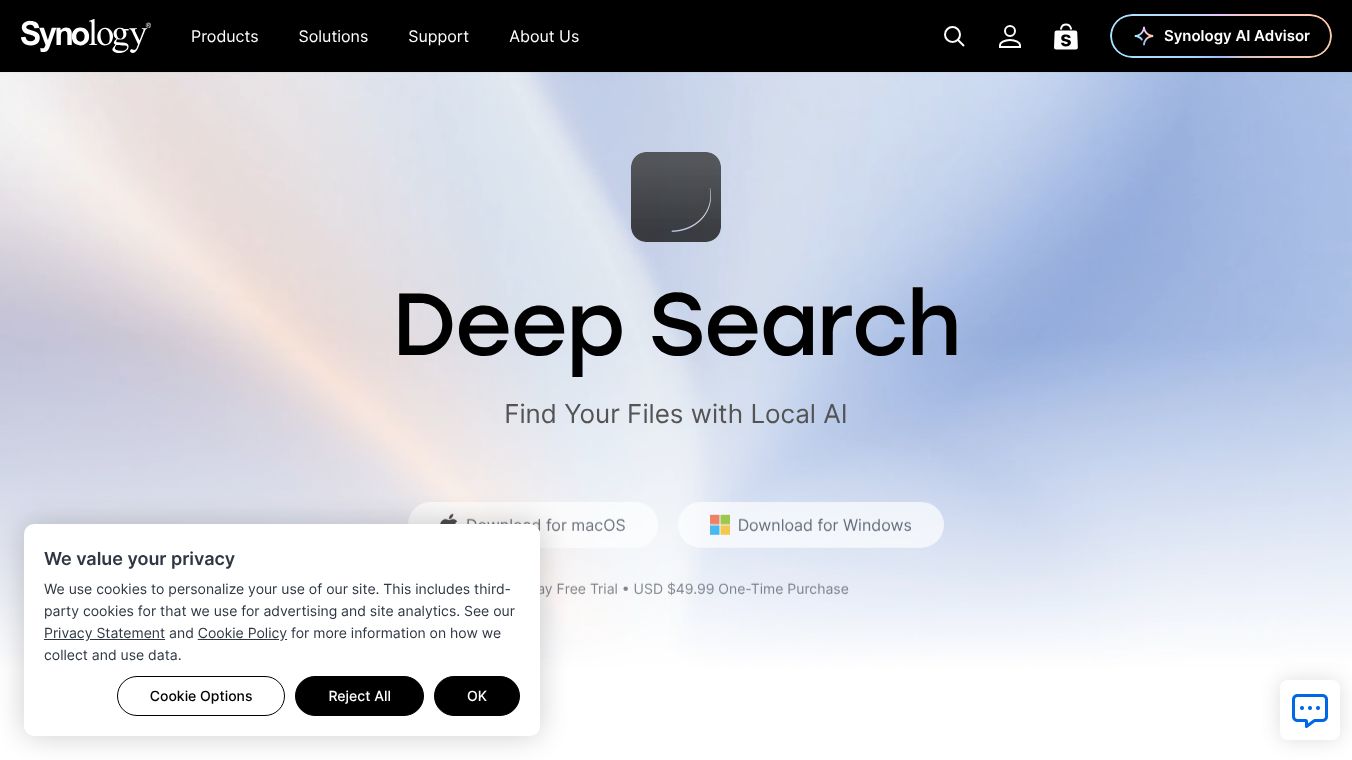Open the Privacy Statement link
Screen dimensions: 1352x760
pyautogui.click(x=104, y=633)
